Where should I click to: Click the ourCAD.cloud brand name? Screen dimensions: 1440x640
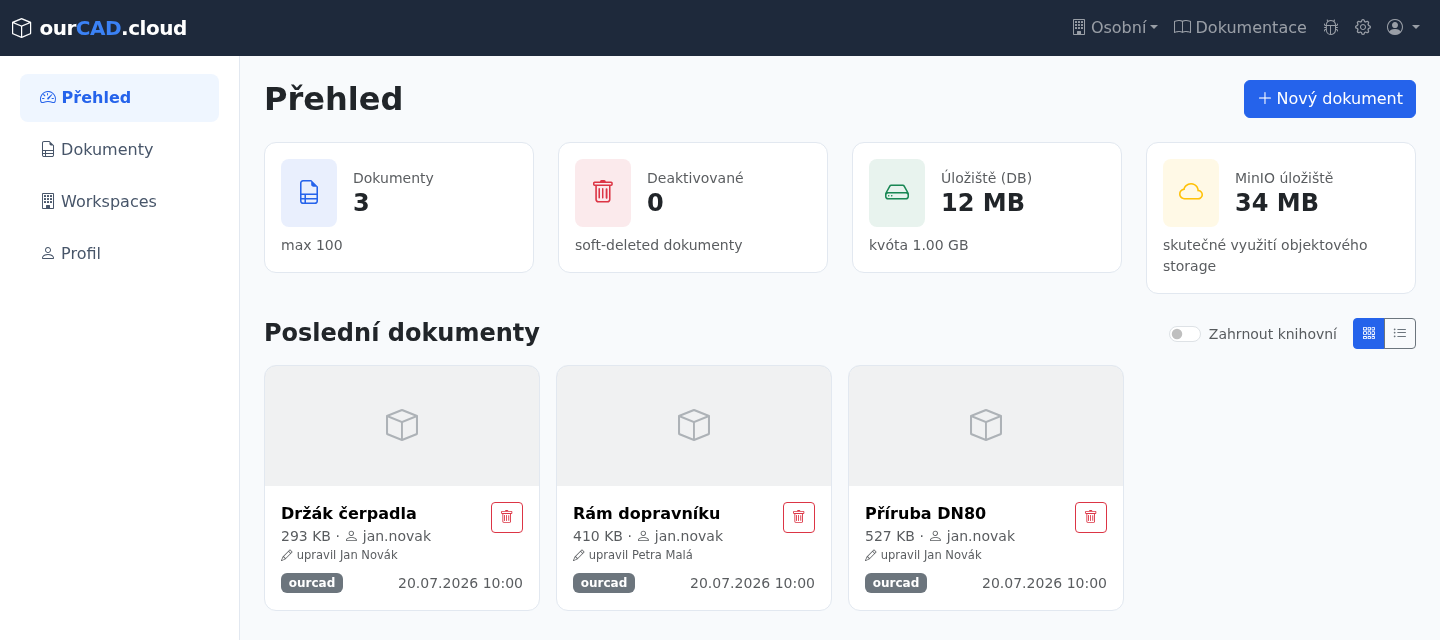[113, 28]
